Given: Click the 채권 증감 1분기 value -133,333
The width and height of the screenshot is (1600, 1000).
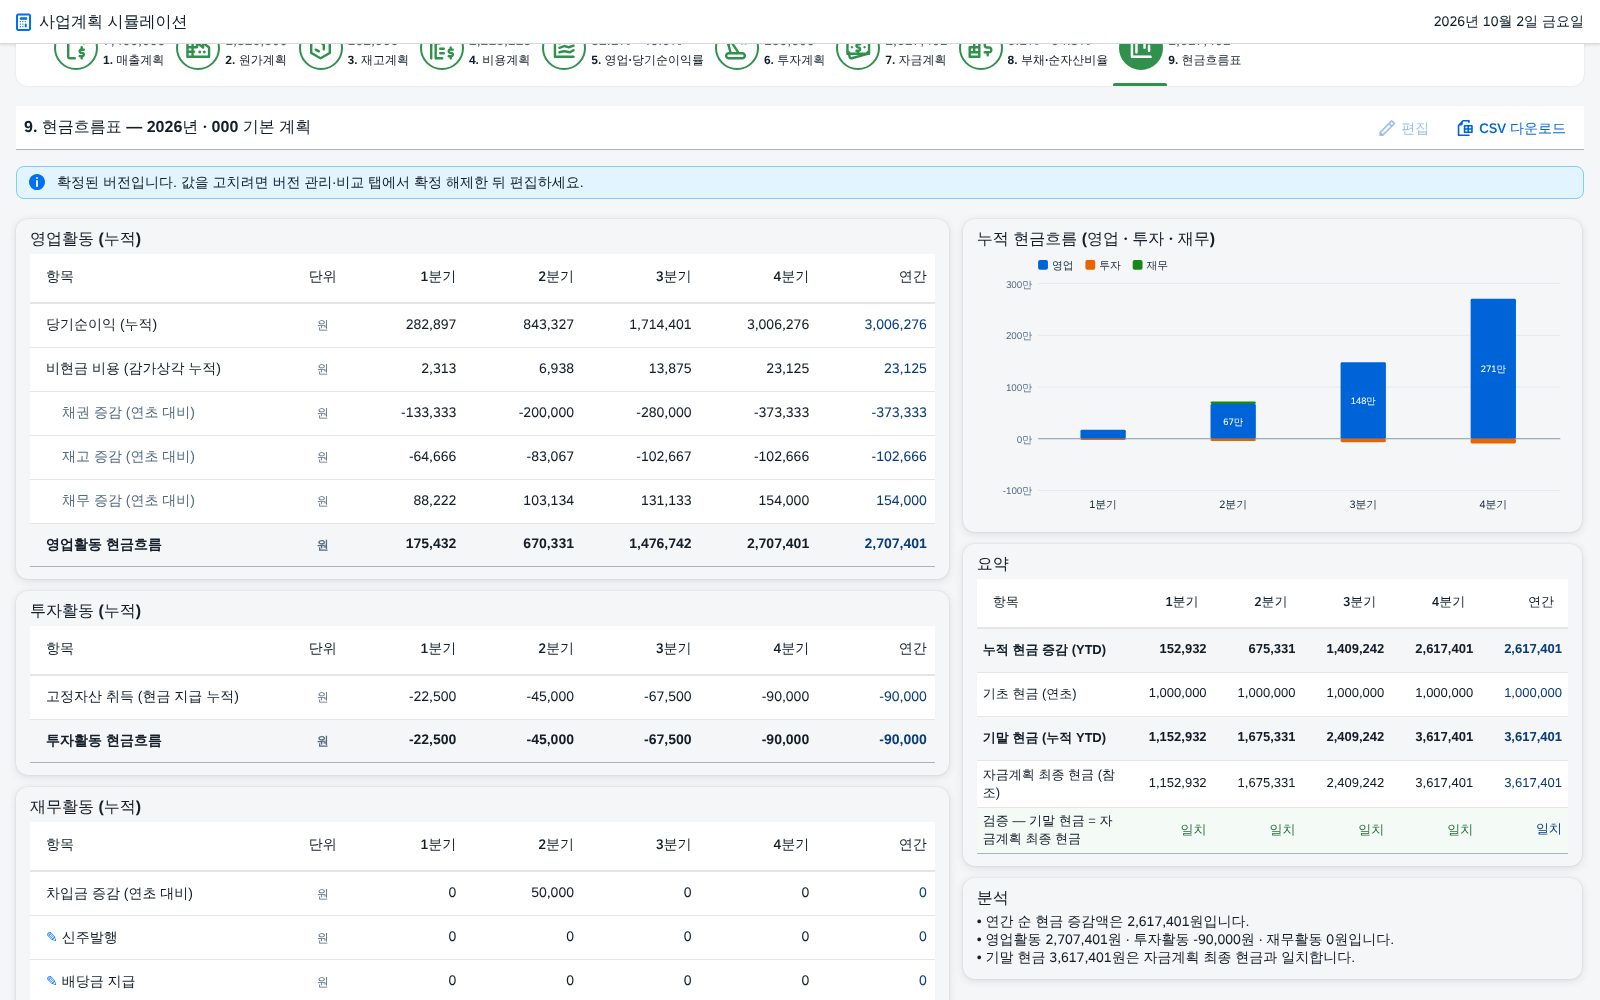Looking at the screenshot, I should [x=428, y=412].
